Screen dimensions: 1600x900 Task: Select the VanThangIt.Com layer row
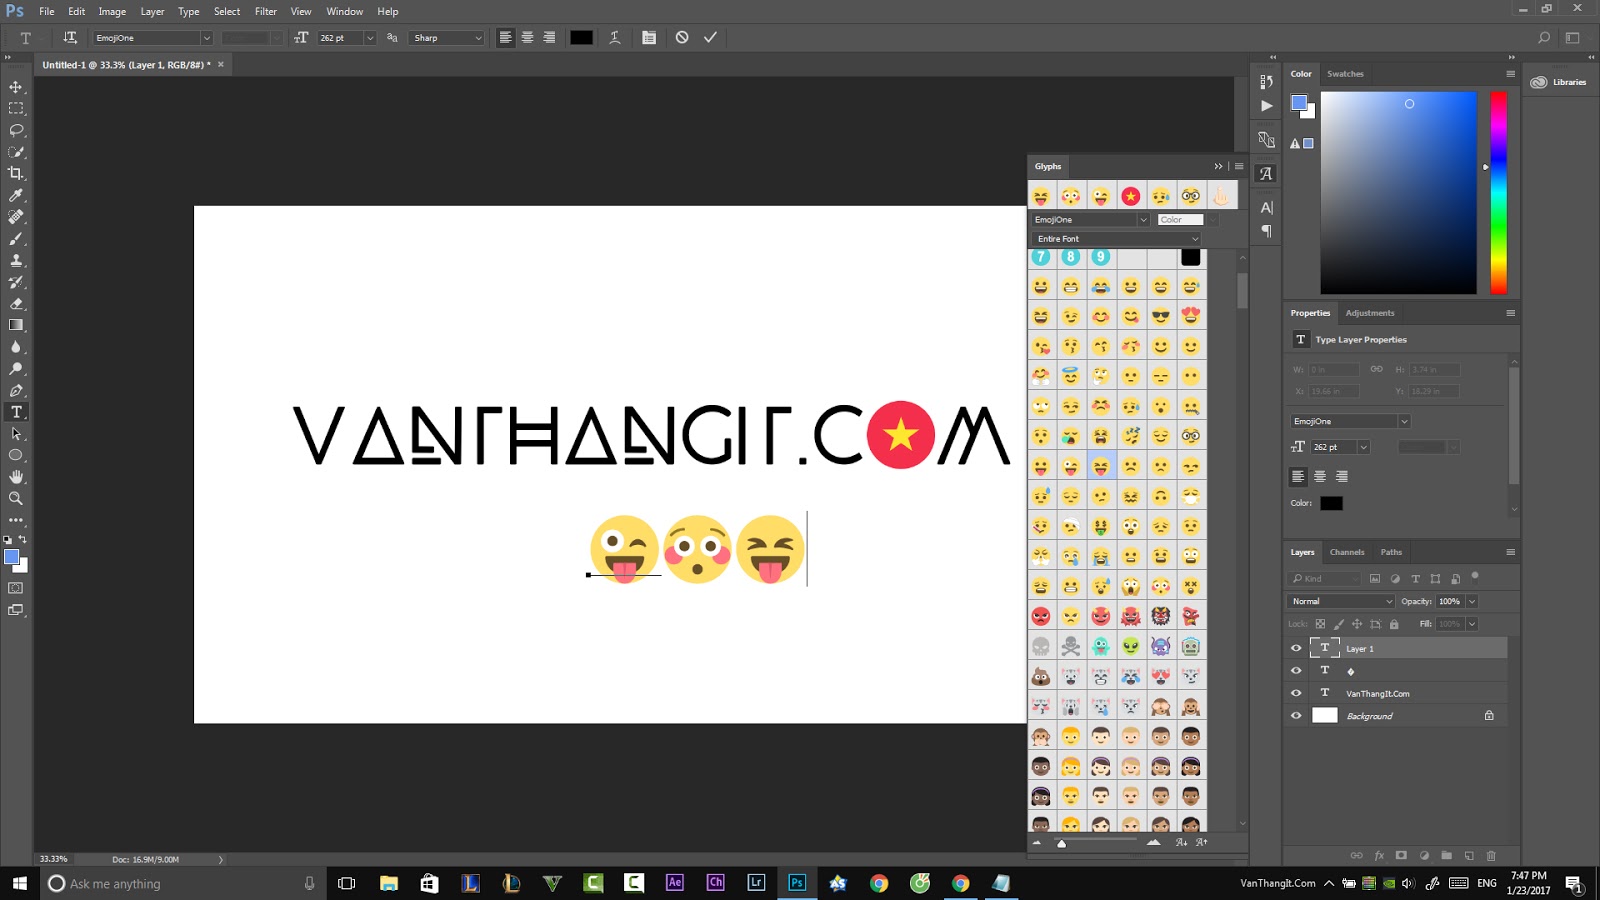[1396, 693]
